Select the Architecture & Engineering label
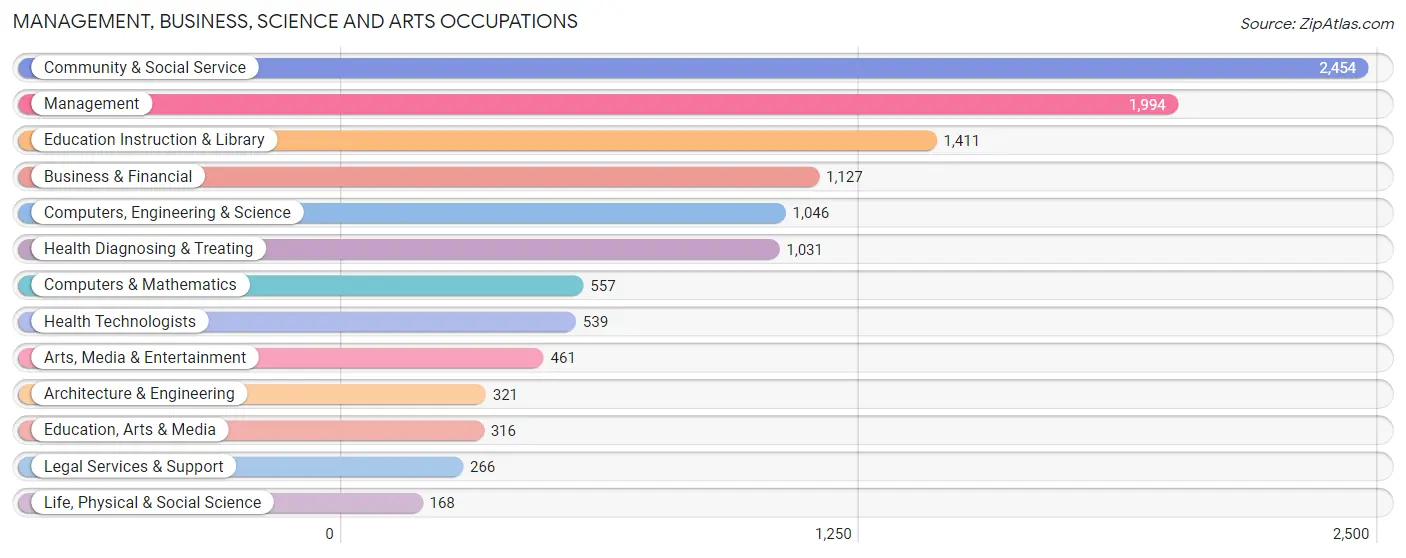Image resolution: width=1406 pixels, height=558 pixels. tap(139, 394)
